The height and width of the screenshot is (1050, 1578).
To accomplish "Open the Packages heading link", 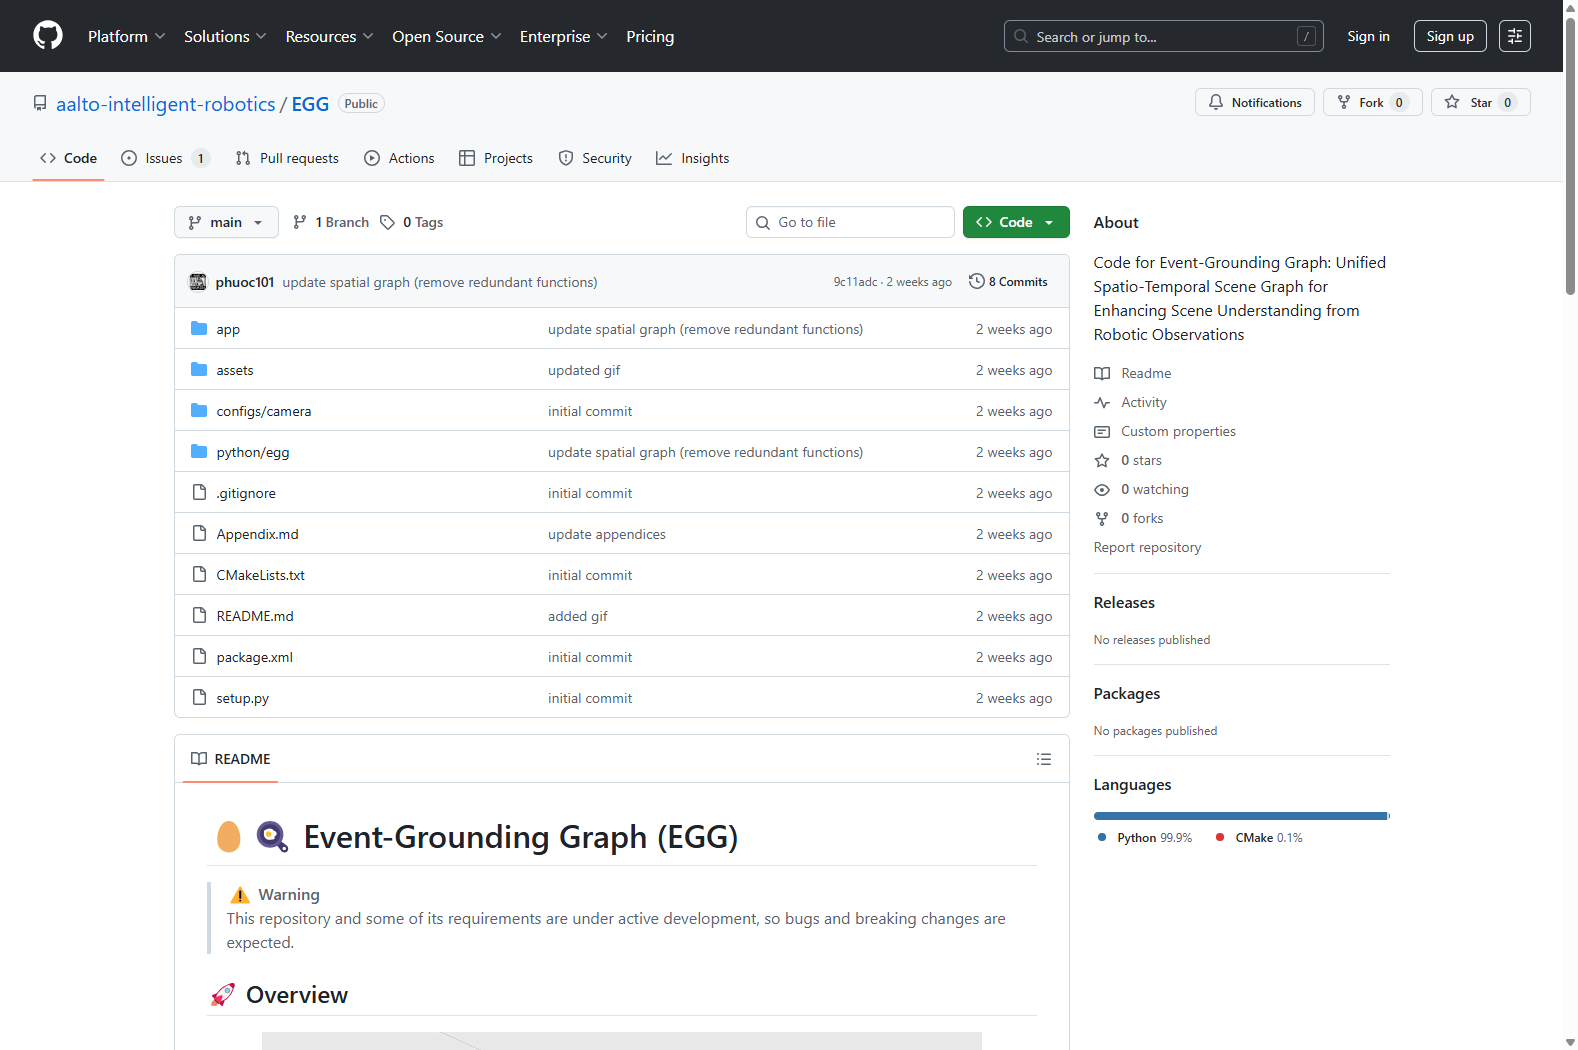I will tap(1127, 693).
